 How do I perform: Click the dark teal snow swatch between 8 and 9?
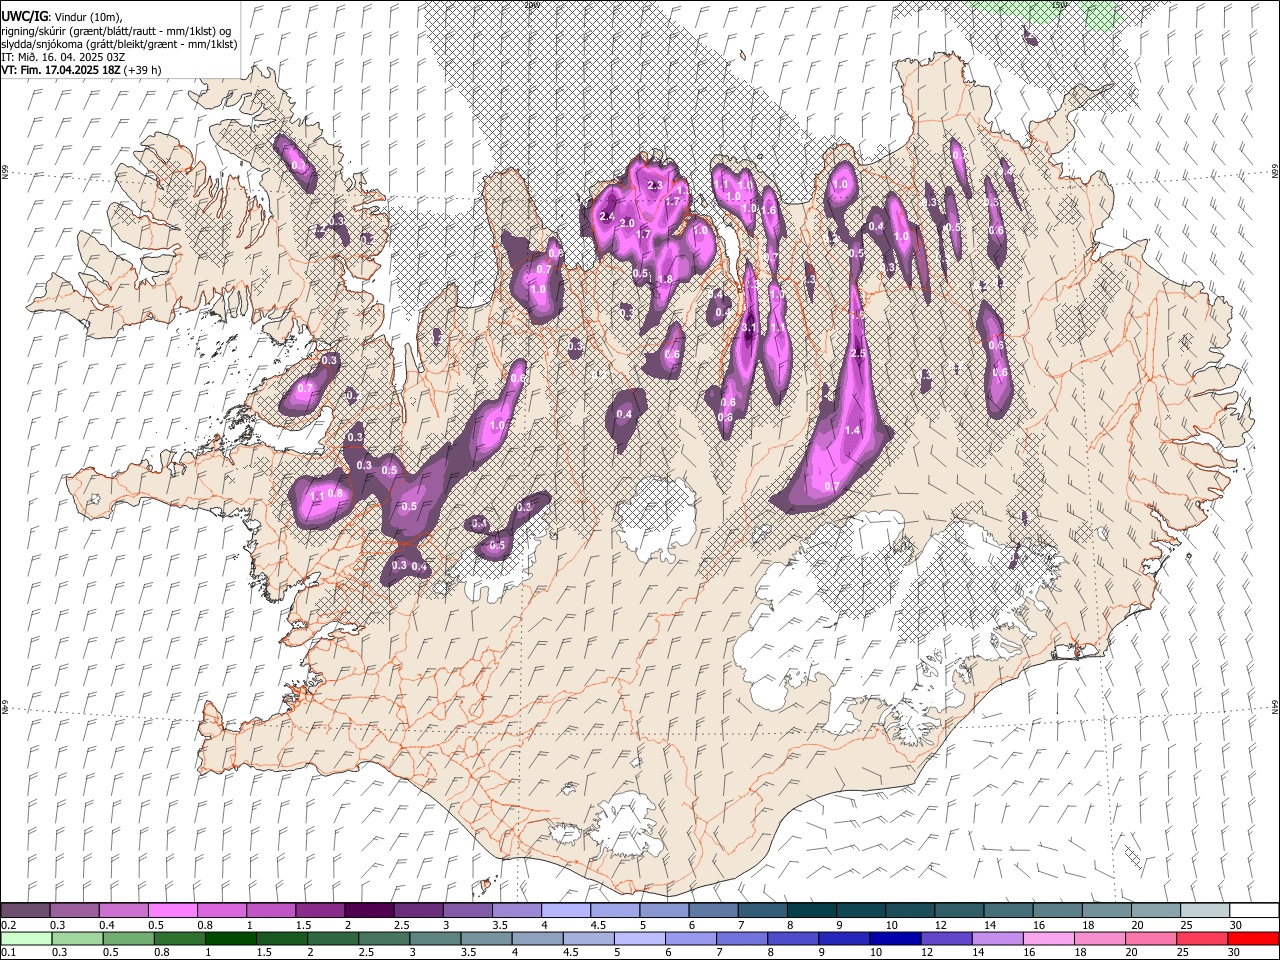(811, 910)
